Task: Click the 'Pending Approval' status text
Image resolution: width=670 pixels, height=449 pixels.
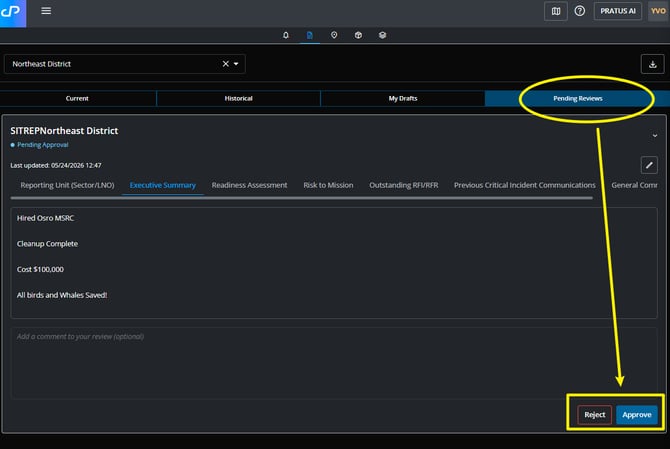Action: click(43, 145)
